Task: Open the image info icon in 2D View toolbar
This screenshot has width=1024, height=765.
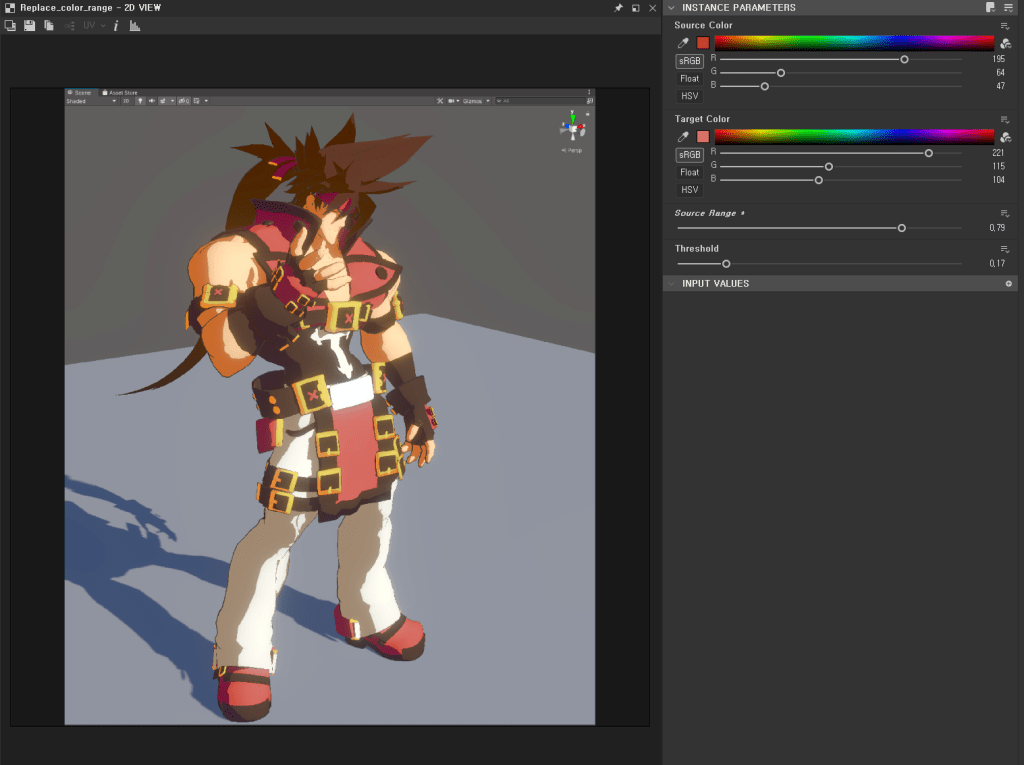Action: pyautogui.click(x=116, y=25)
